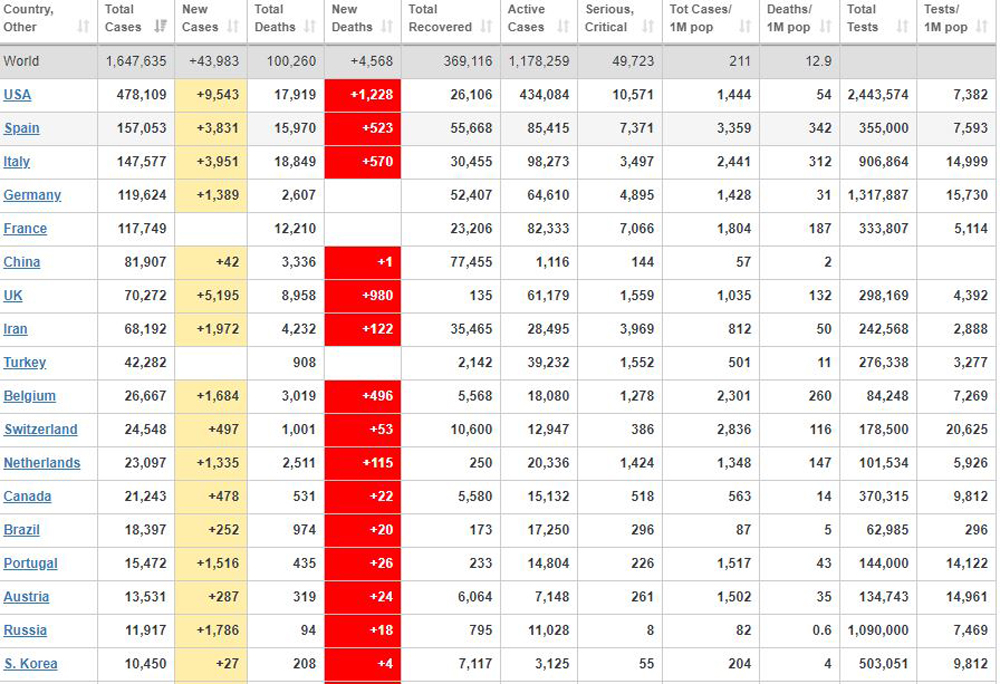This screenshot has width=1000, height=684.
Task: Open the Turkey country link
Action: click(25, 363)
